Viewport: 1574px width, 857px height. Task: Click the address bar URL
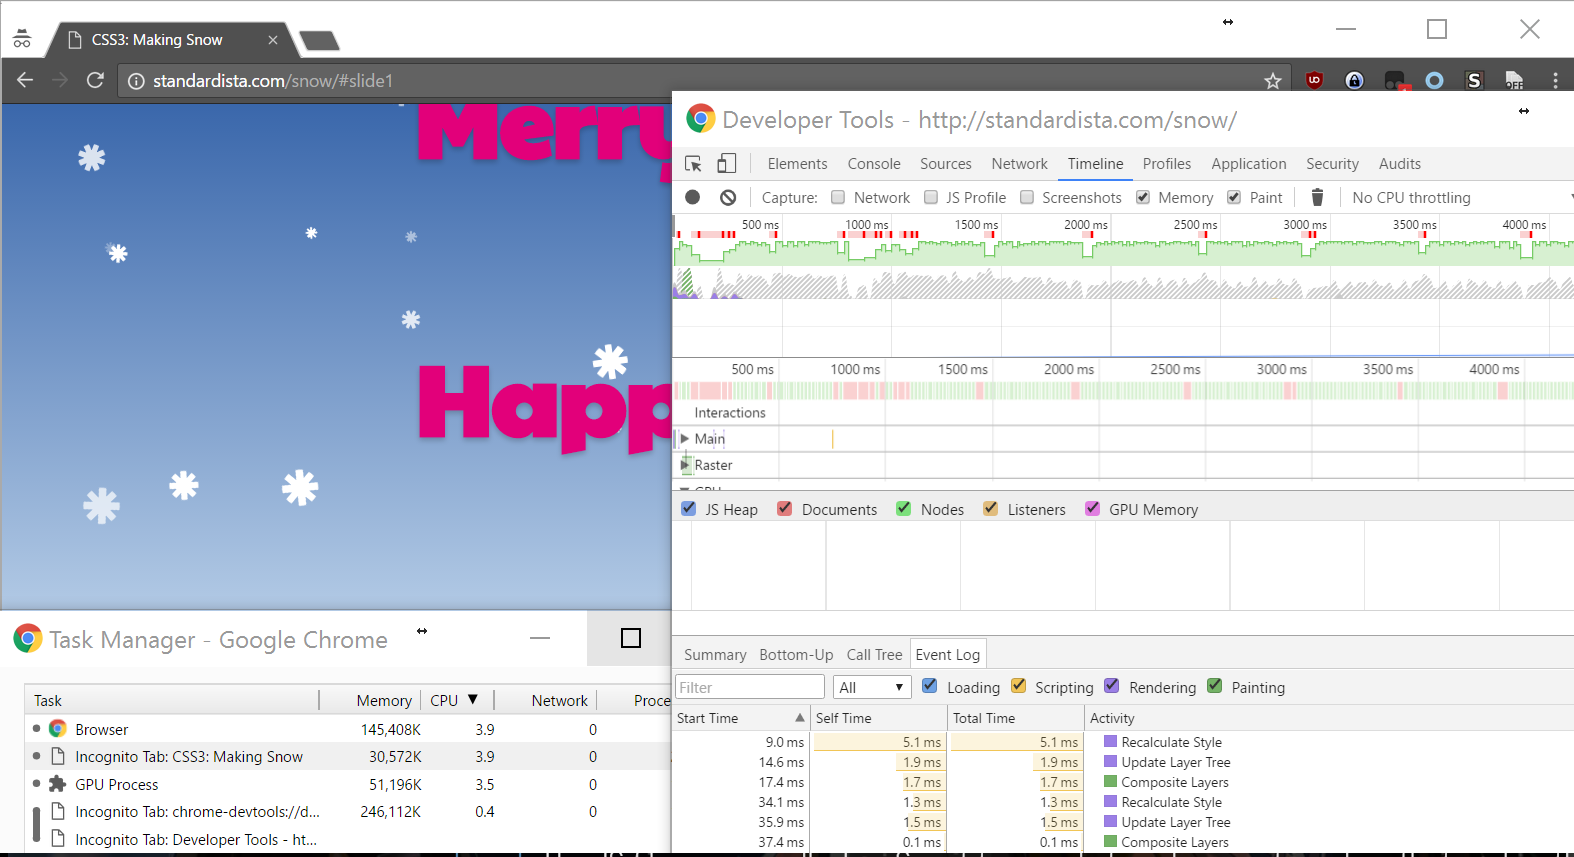coord(273,81)
